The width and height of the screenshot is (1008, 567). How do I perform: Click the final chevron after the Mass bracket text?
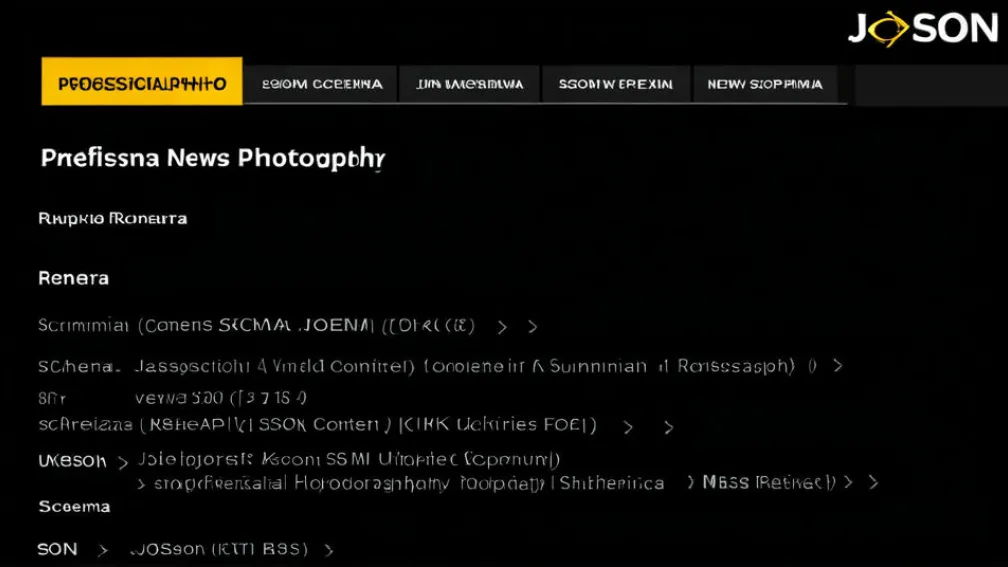[x=873, y=483]
